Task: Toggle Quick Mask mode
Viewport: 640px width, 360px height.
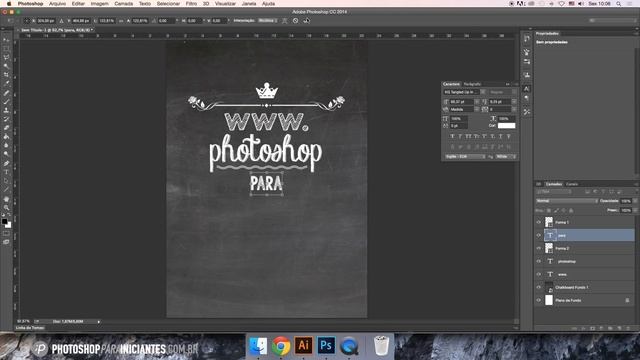Action: pos(6,234)
